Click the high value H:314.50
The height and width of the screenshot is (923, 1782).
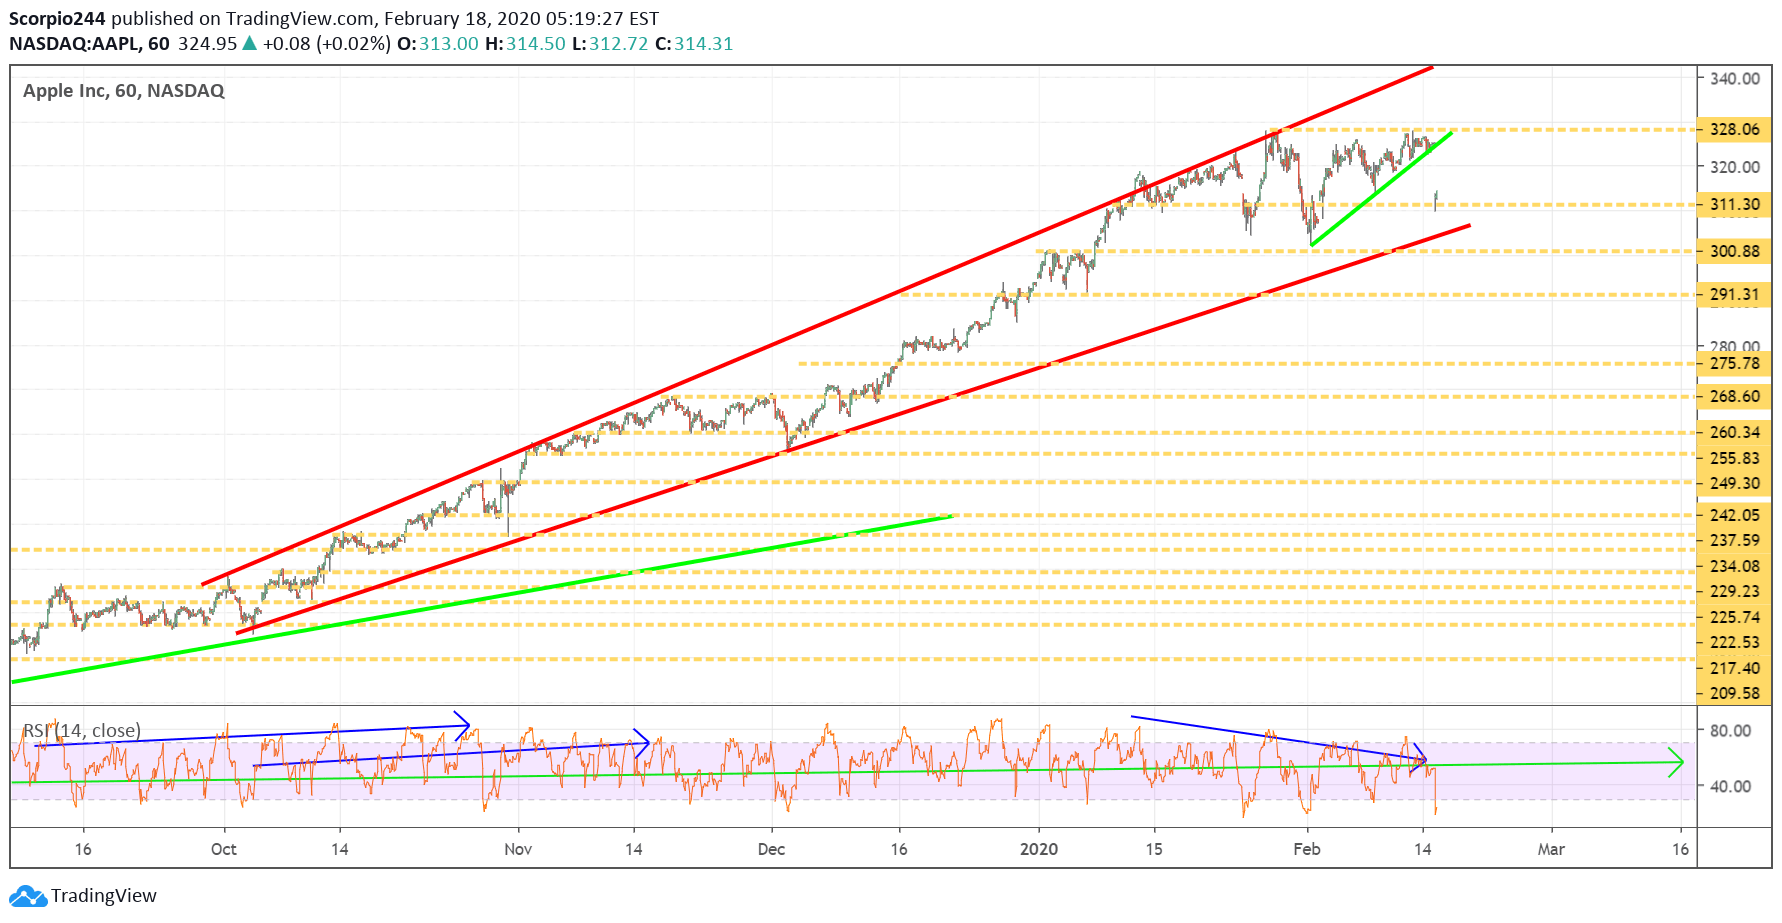tap(525, 44)
